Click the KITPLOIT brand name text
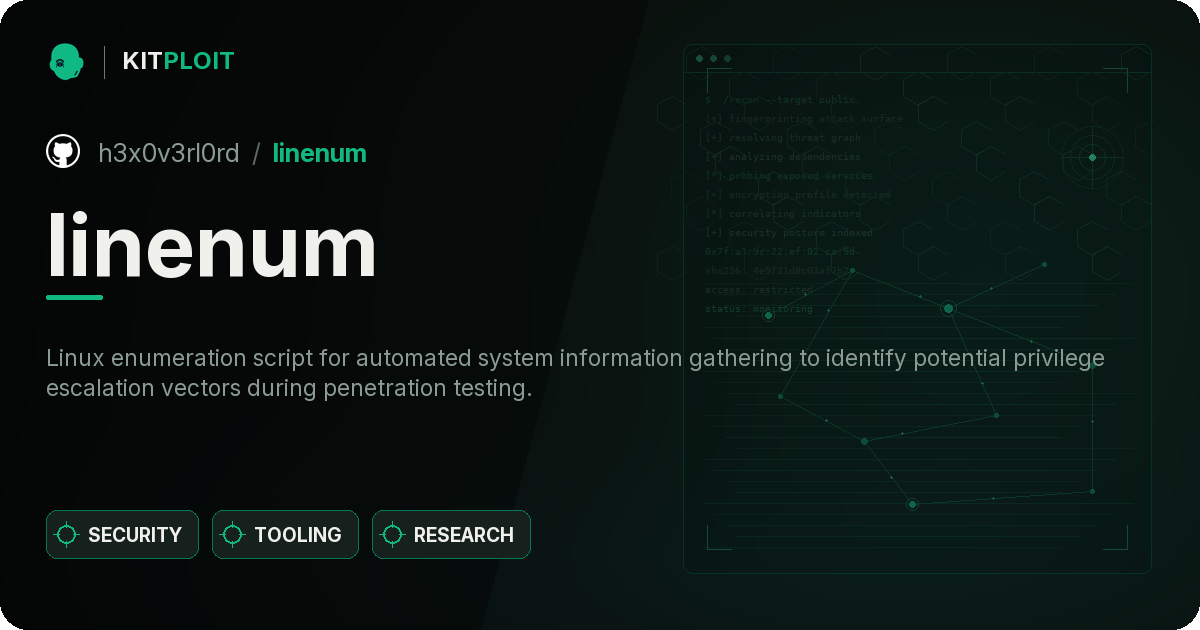This screenshot has height=630, width=1200. (178, 61)
